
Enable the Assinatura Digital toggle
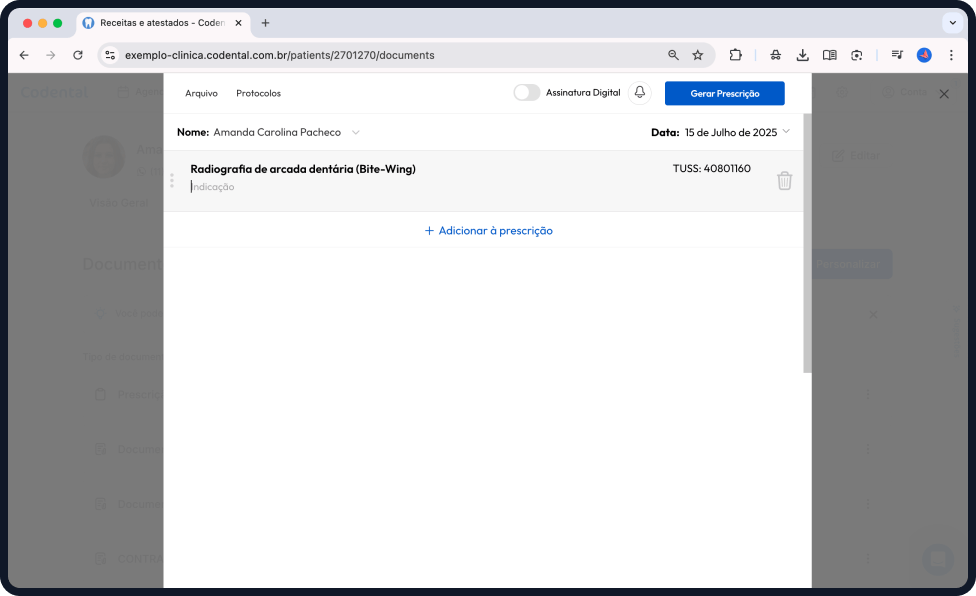526,93
